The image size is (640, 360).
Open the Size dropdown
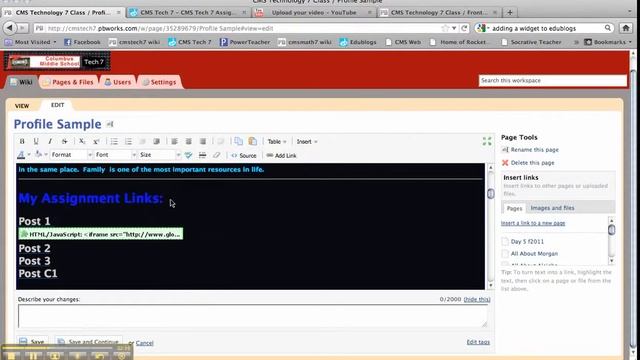pyautogui.click(x=160, y=155)
